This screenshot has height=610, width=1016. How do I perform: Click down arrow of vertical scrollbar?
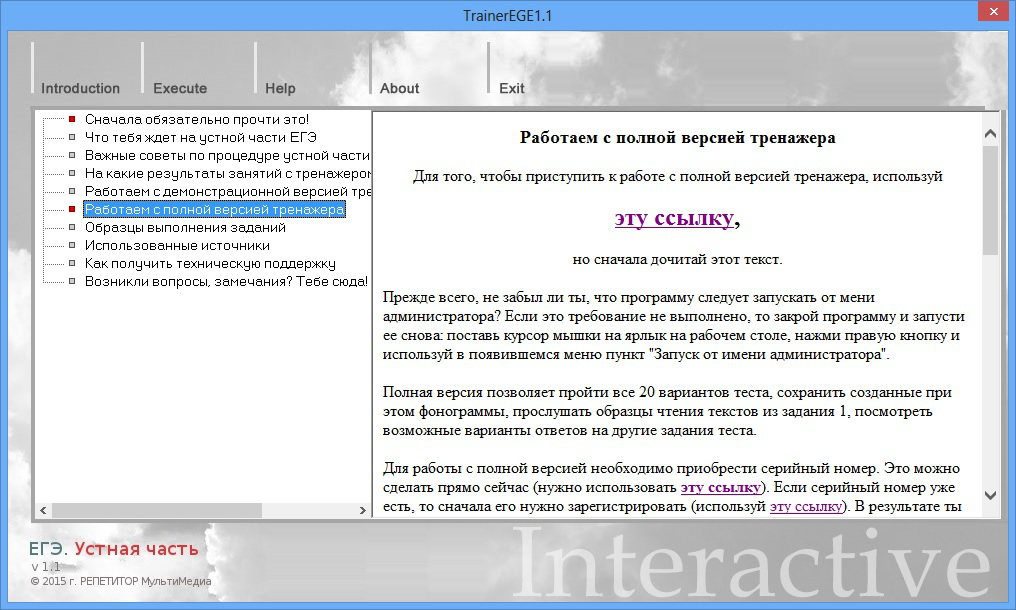(990, 496)
